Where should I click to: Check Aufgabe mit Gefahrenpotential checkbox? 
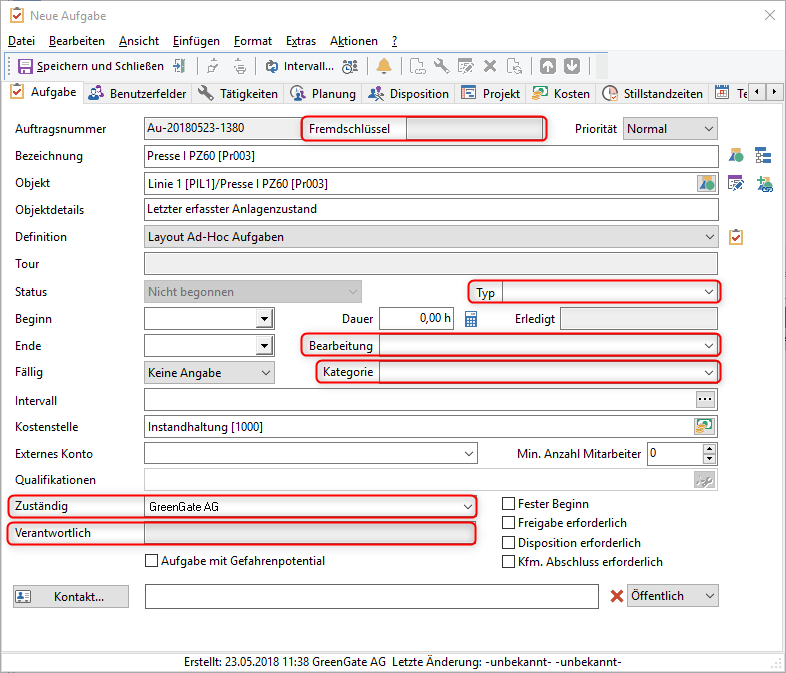coord(151,561)
